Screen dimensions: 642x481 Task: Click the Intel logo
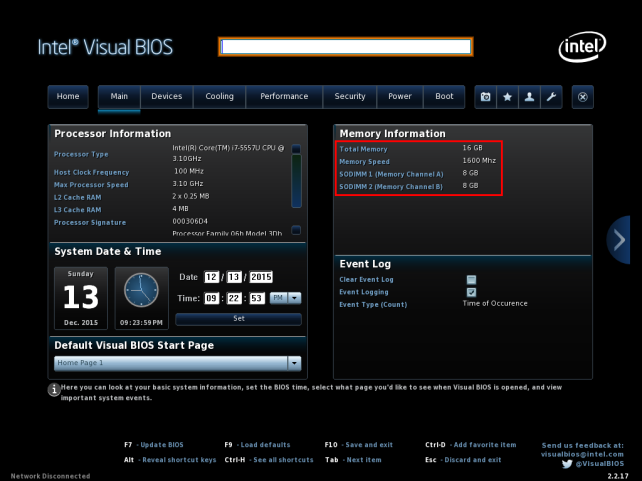pyautogui.click(x=582, y=47)
